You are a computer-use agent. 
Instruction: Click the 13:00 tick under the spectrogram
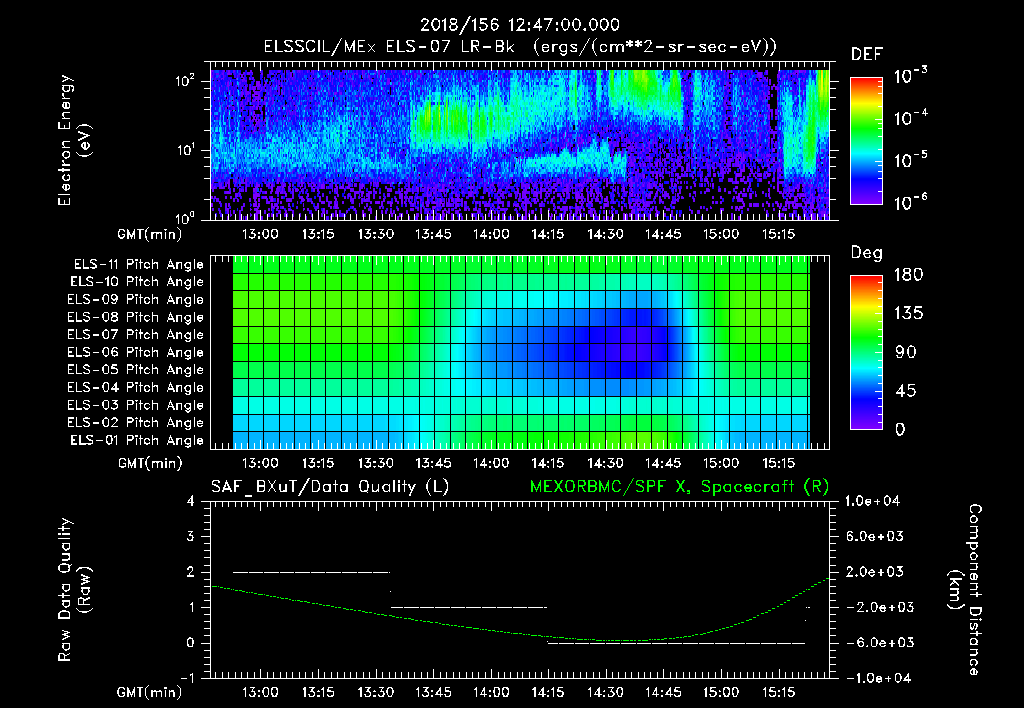point(260,234)
